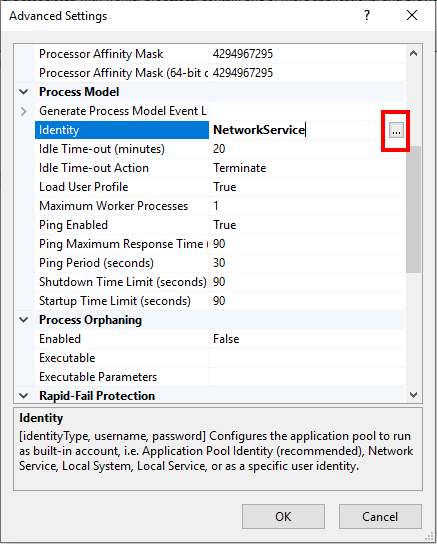
Task: Confirm settings with the OK button
Action: click(x=283, y=517)
